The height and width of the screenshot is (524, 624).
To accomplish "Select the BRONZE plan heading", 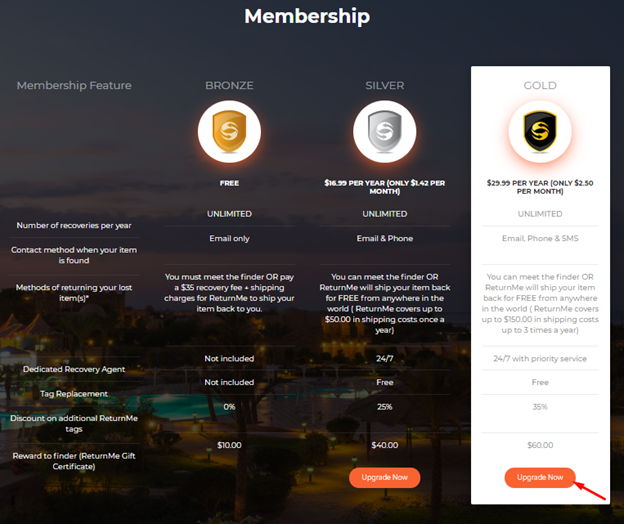I will [x=229, y=86].
